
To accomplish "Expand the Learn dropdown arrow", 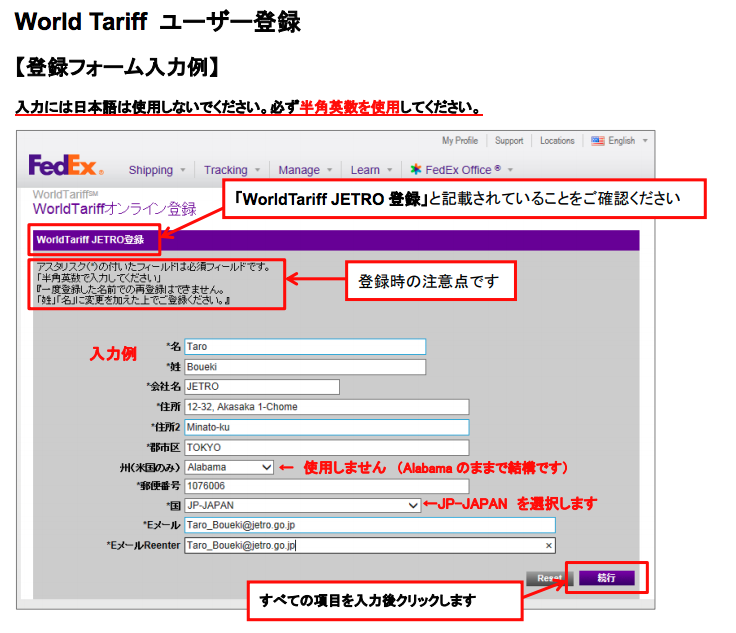I will [x=390, y=170].
